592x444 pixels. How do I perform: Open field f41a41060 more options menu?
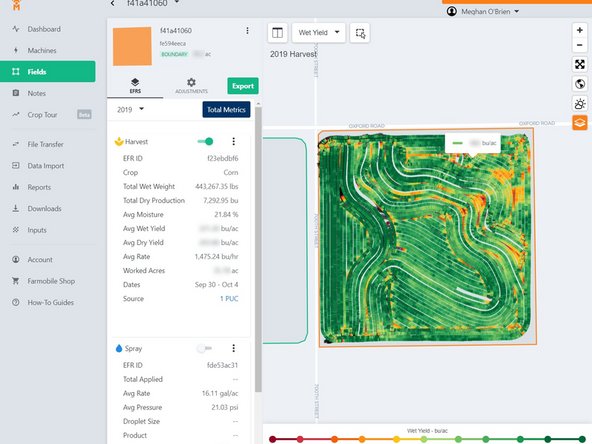(x=247, y=31)
